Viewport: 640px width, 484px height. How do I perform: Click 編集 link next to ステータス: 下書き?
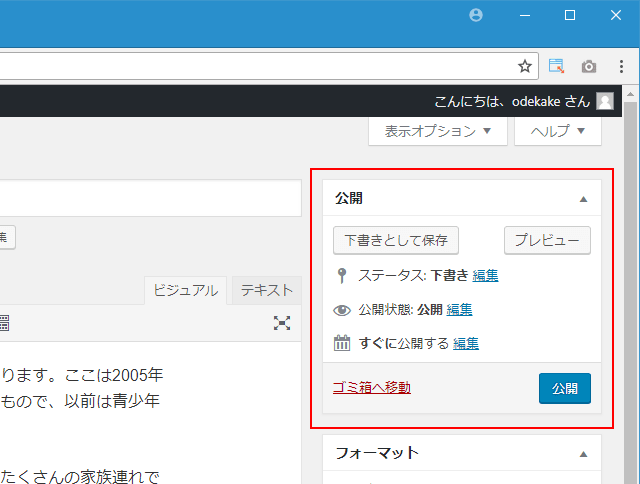[485, 276]
